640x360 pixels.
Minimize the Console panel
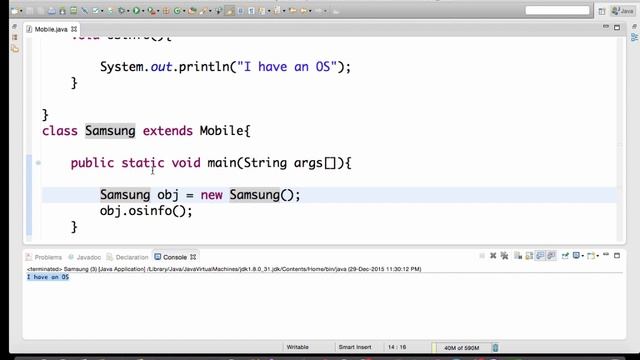pos(606,255)
